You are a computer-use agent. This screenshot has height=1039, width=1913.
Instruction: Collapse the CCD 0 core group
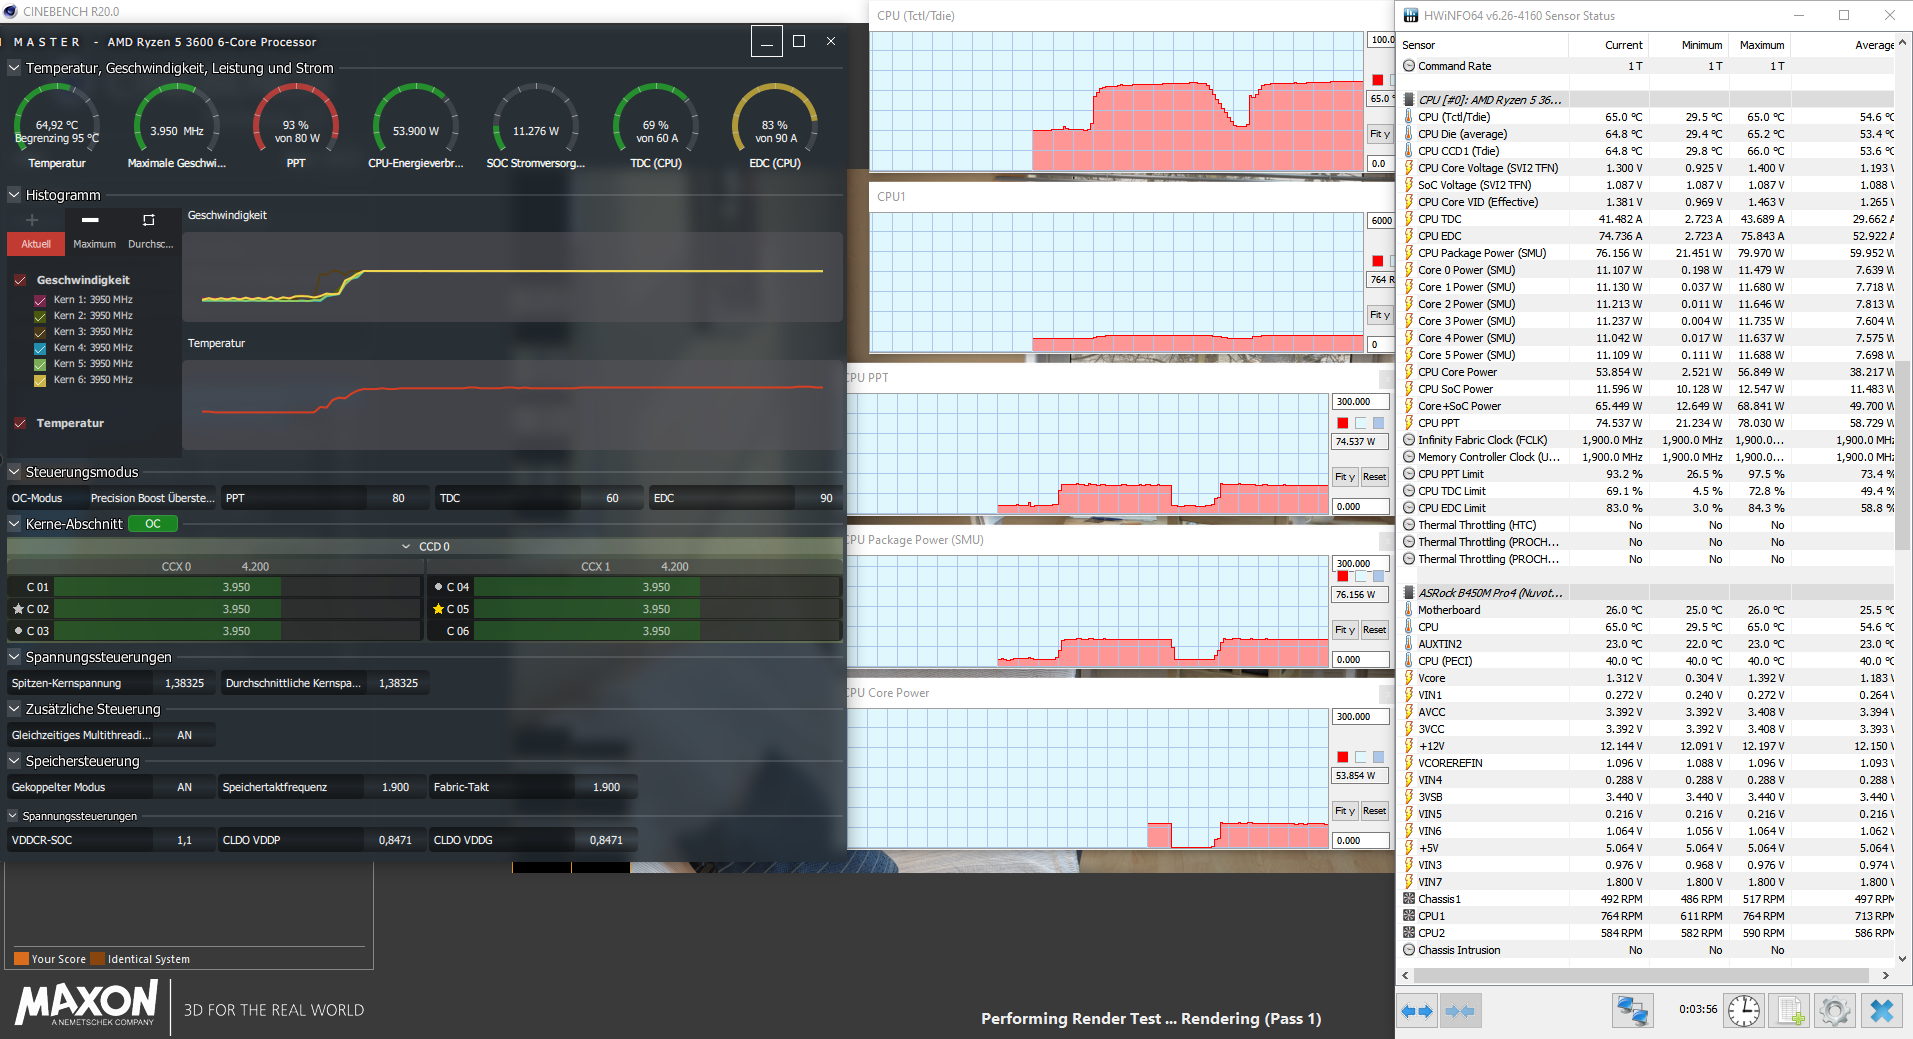click(x=406, y=547)
